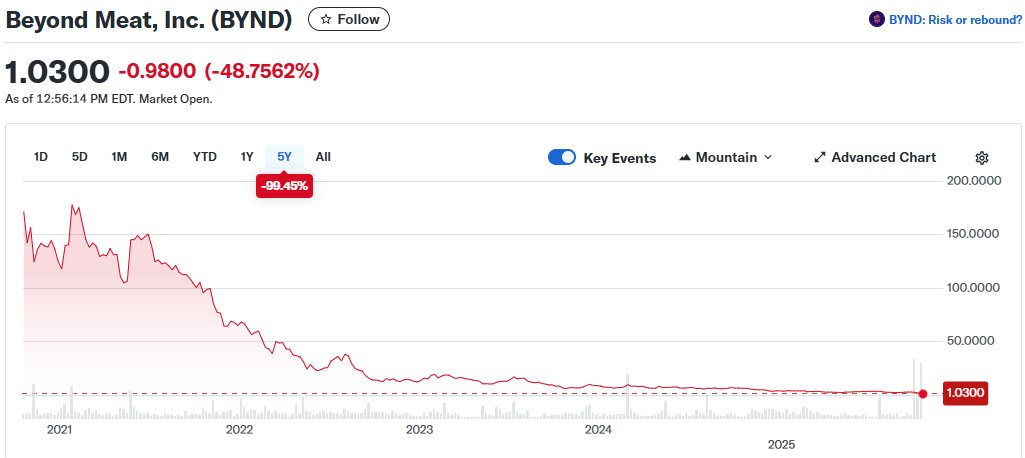Select the 1D time range
Image resolution: width=1025 pixels, height=458 pixels.
(41, 157)
